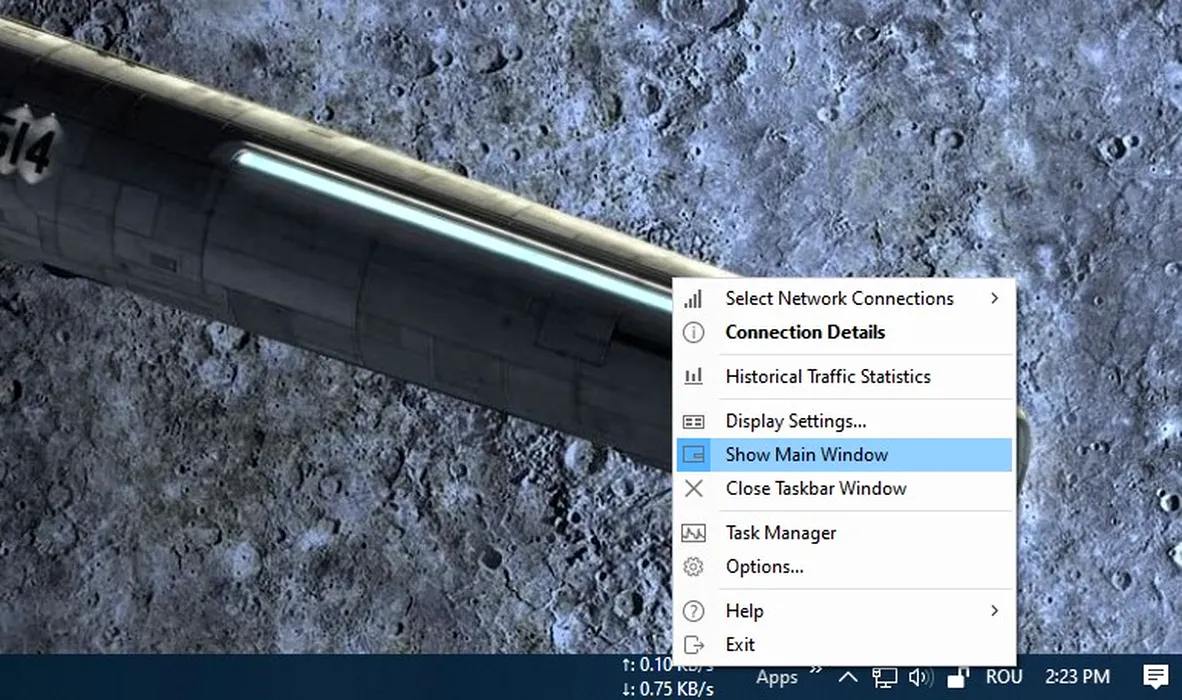This screenshot has height=700, width=1182.
Task: Show hidden tray icons with the up chevron
Action: coord(847,677)
